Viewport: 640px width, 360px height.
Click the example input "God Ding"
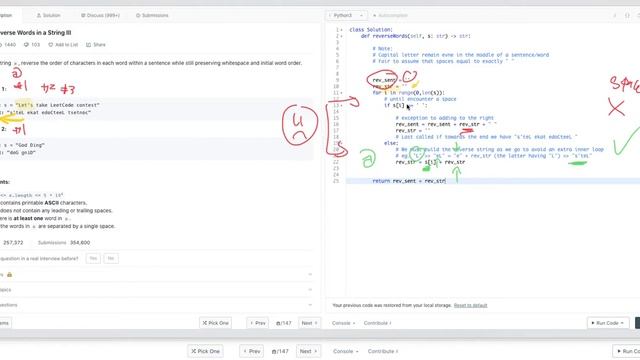click(30, 145)
